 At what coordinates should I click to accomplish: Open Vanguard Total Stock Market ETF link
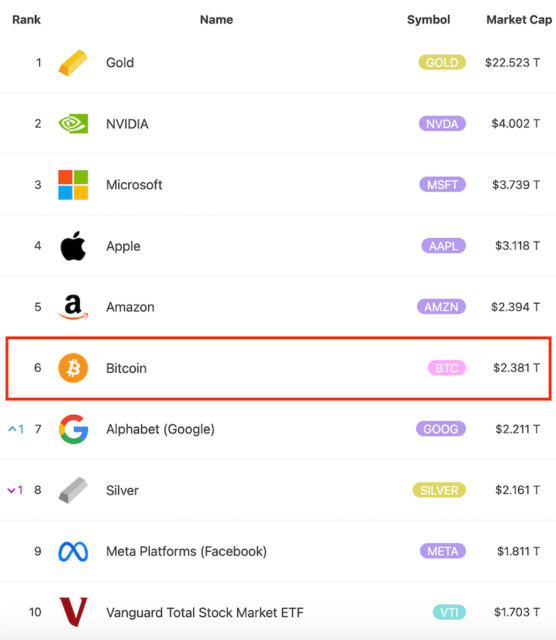pyautogui.click(x=205, y=613)
